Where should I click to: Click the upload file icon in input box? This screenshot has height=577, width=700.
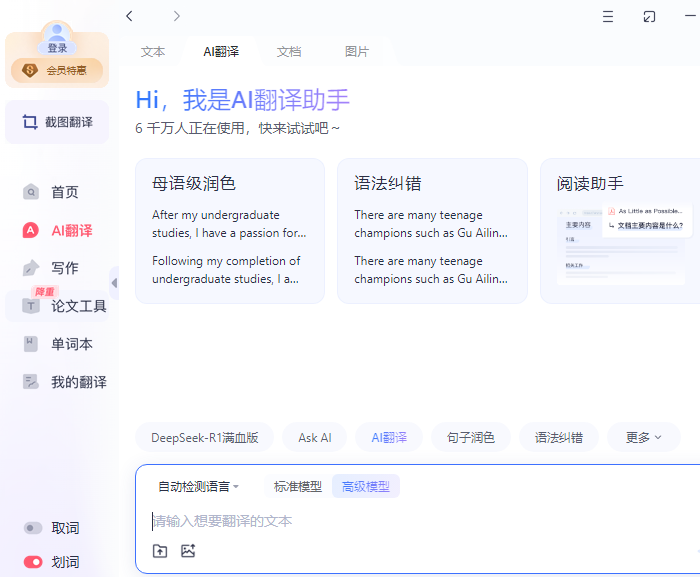pyautogui.click(x=160, y=551)
